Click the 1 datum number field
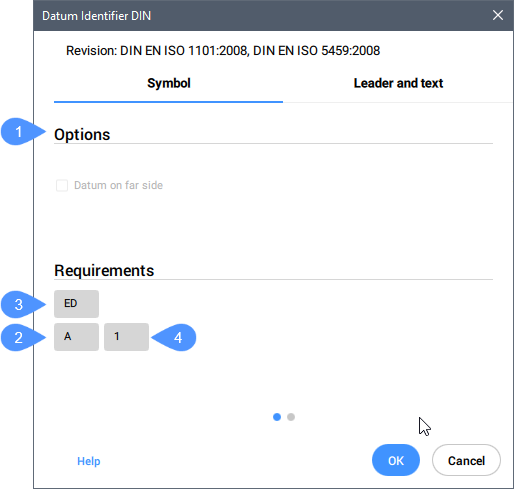The width and height of the screenshot is (514, 489). coord(126,337)
